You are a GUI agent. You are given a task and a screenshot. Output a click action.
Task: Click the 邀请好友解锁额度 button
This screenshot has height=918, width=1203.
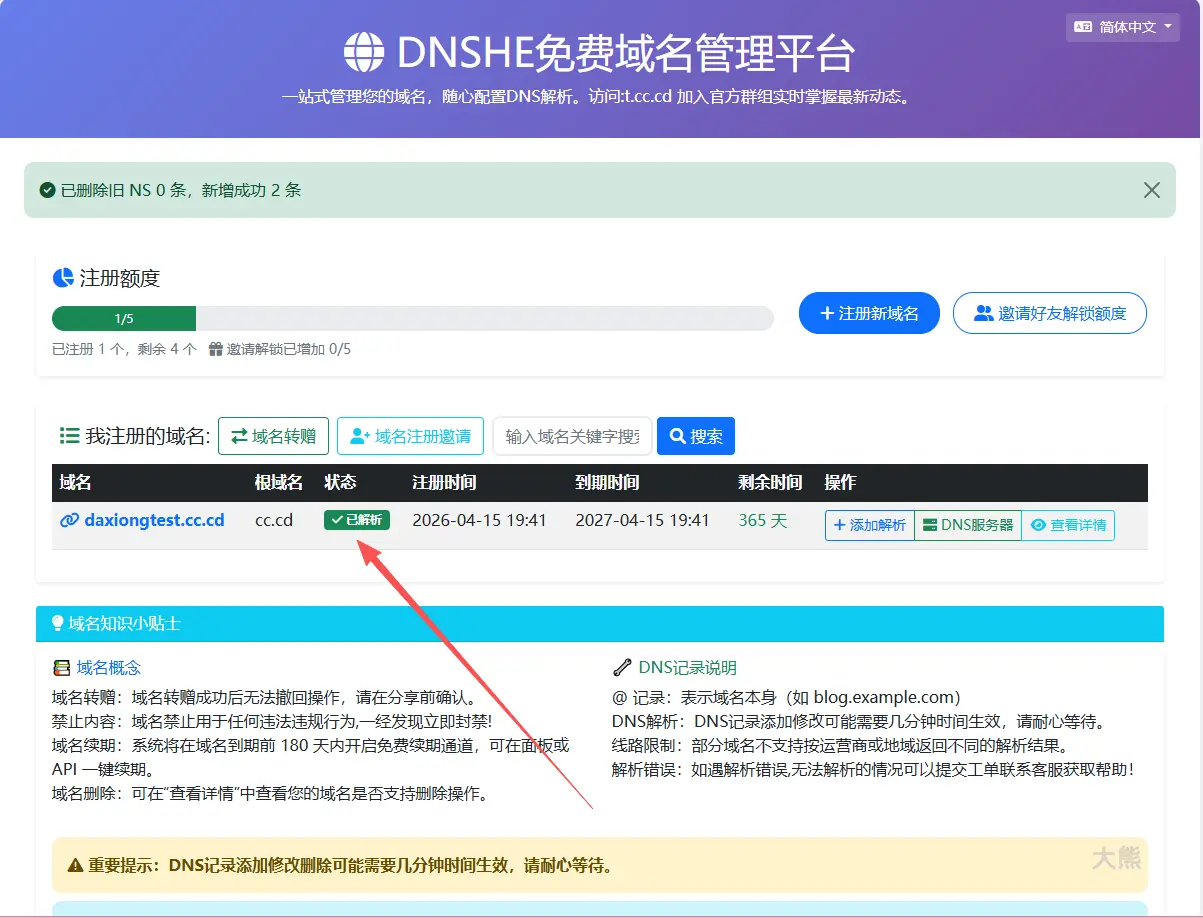point(1049,312)
